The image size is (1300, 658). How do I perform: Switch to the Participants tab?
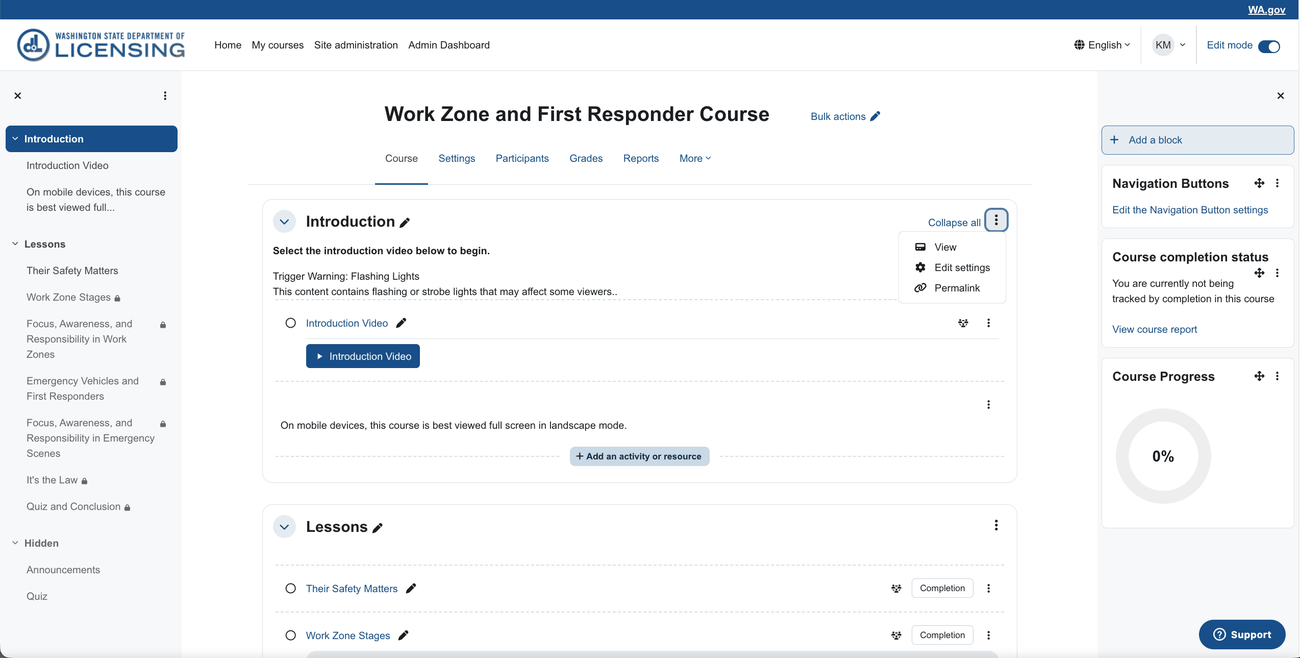coord(522,158)
